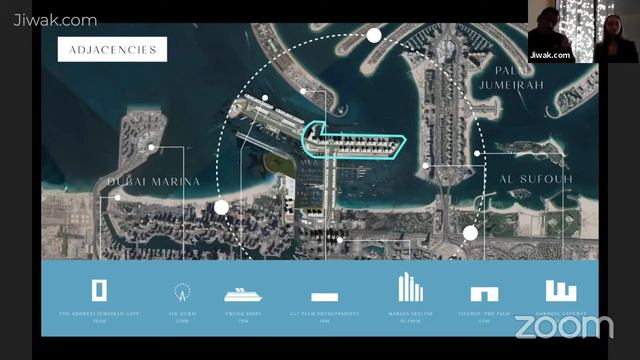Click the small marker at Dubai Marina canal

(118, 198)
